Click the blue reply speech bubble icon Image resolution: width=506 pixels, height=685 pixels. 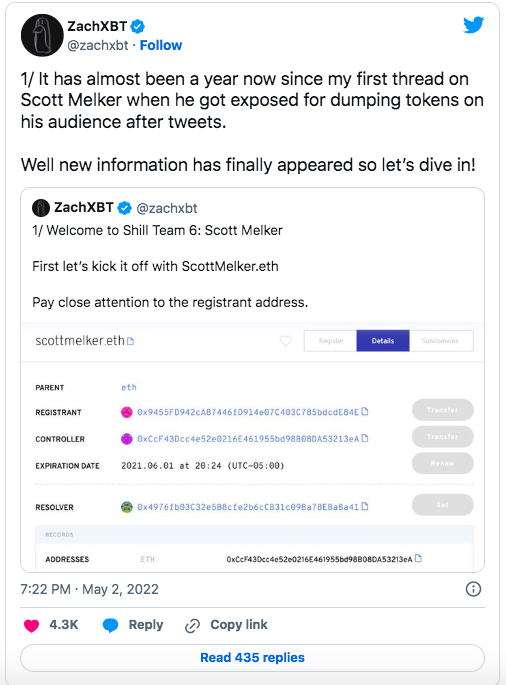[x=110, y=626]
